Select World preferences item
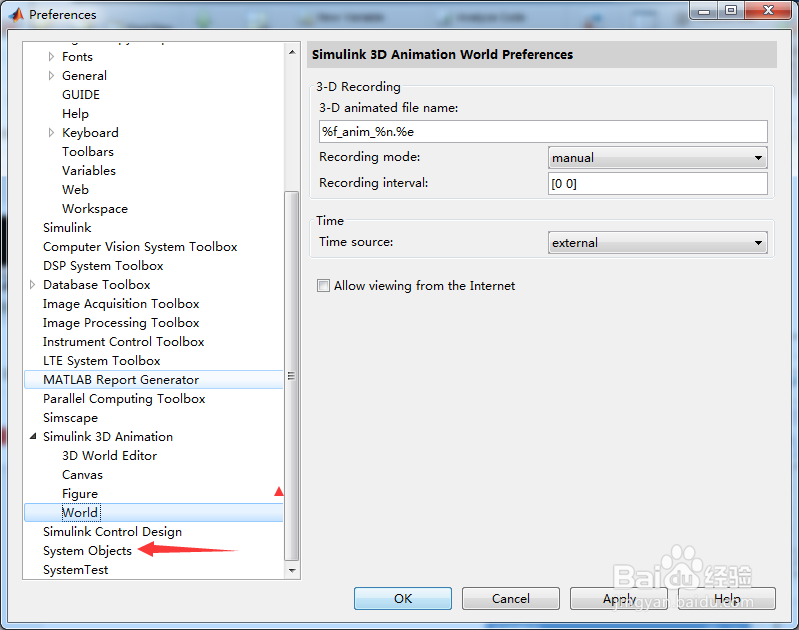799x630 pixels. coord(80,512)
